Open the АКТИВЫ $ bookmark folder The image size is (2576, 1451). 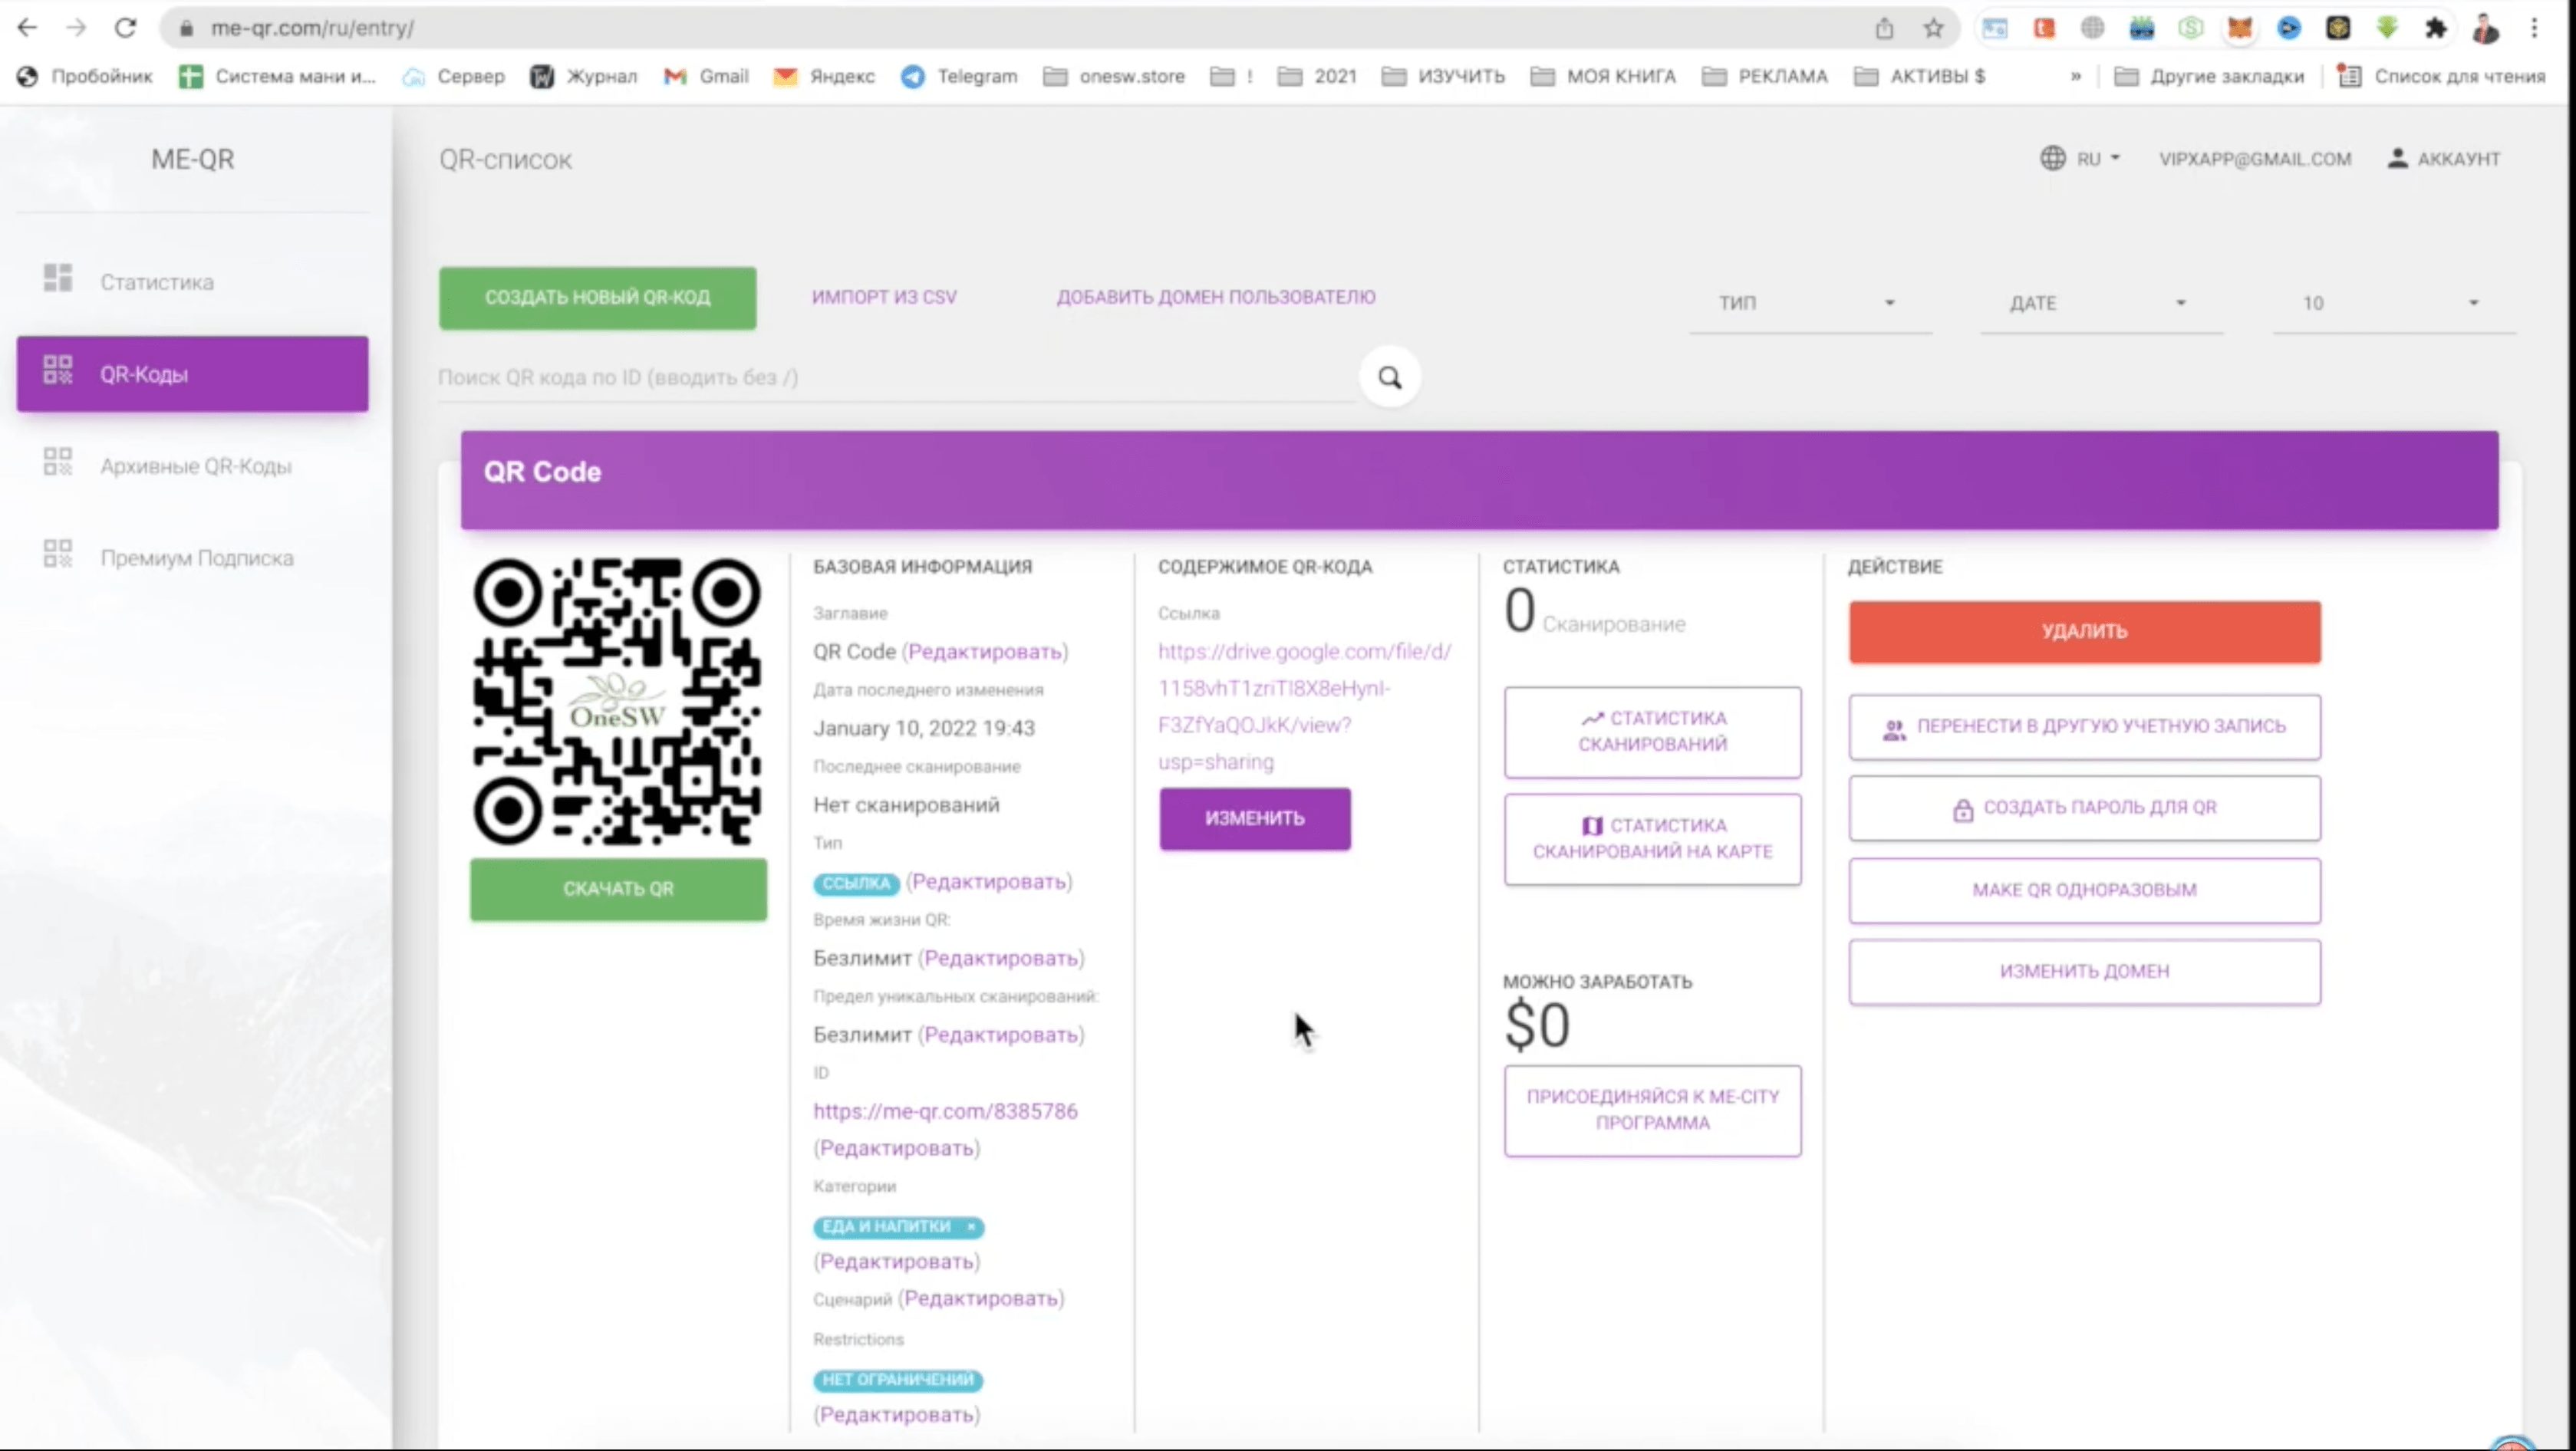coord(1920,76)
